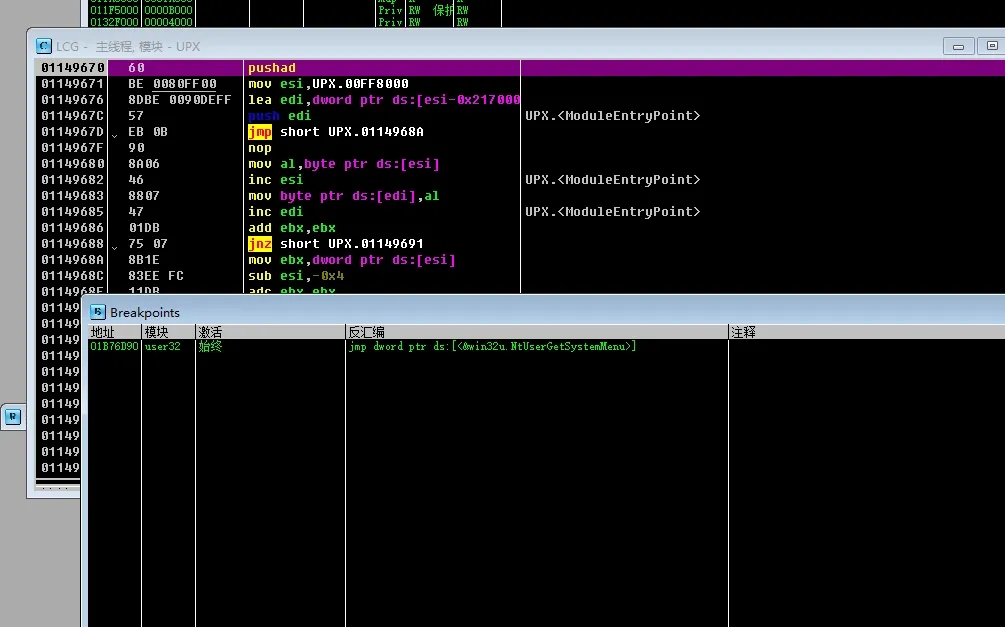Select user32 module cell in Breakpoints
Image resolution: width=1005 pixels, height=627 pixels.
163,346
